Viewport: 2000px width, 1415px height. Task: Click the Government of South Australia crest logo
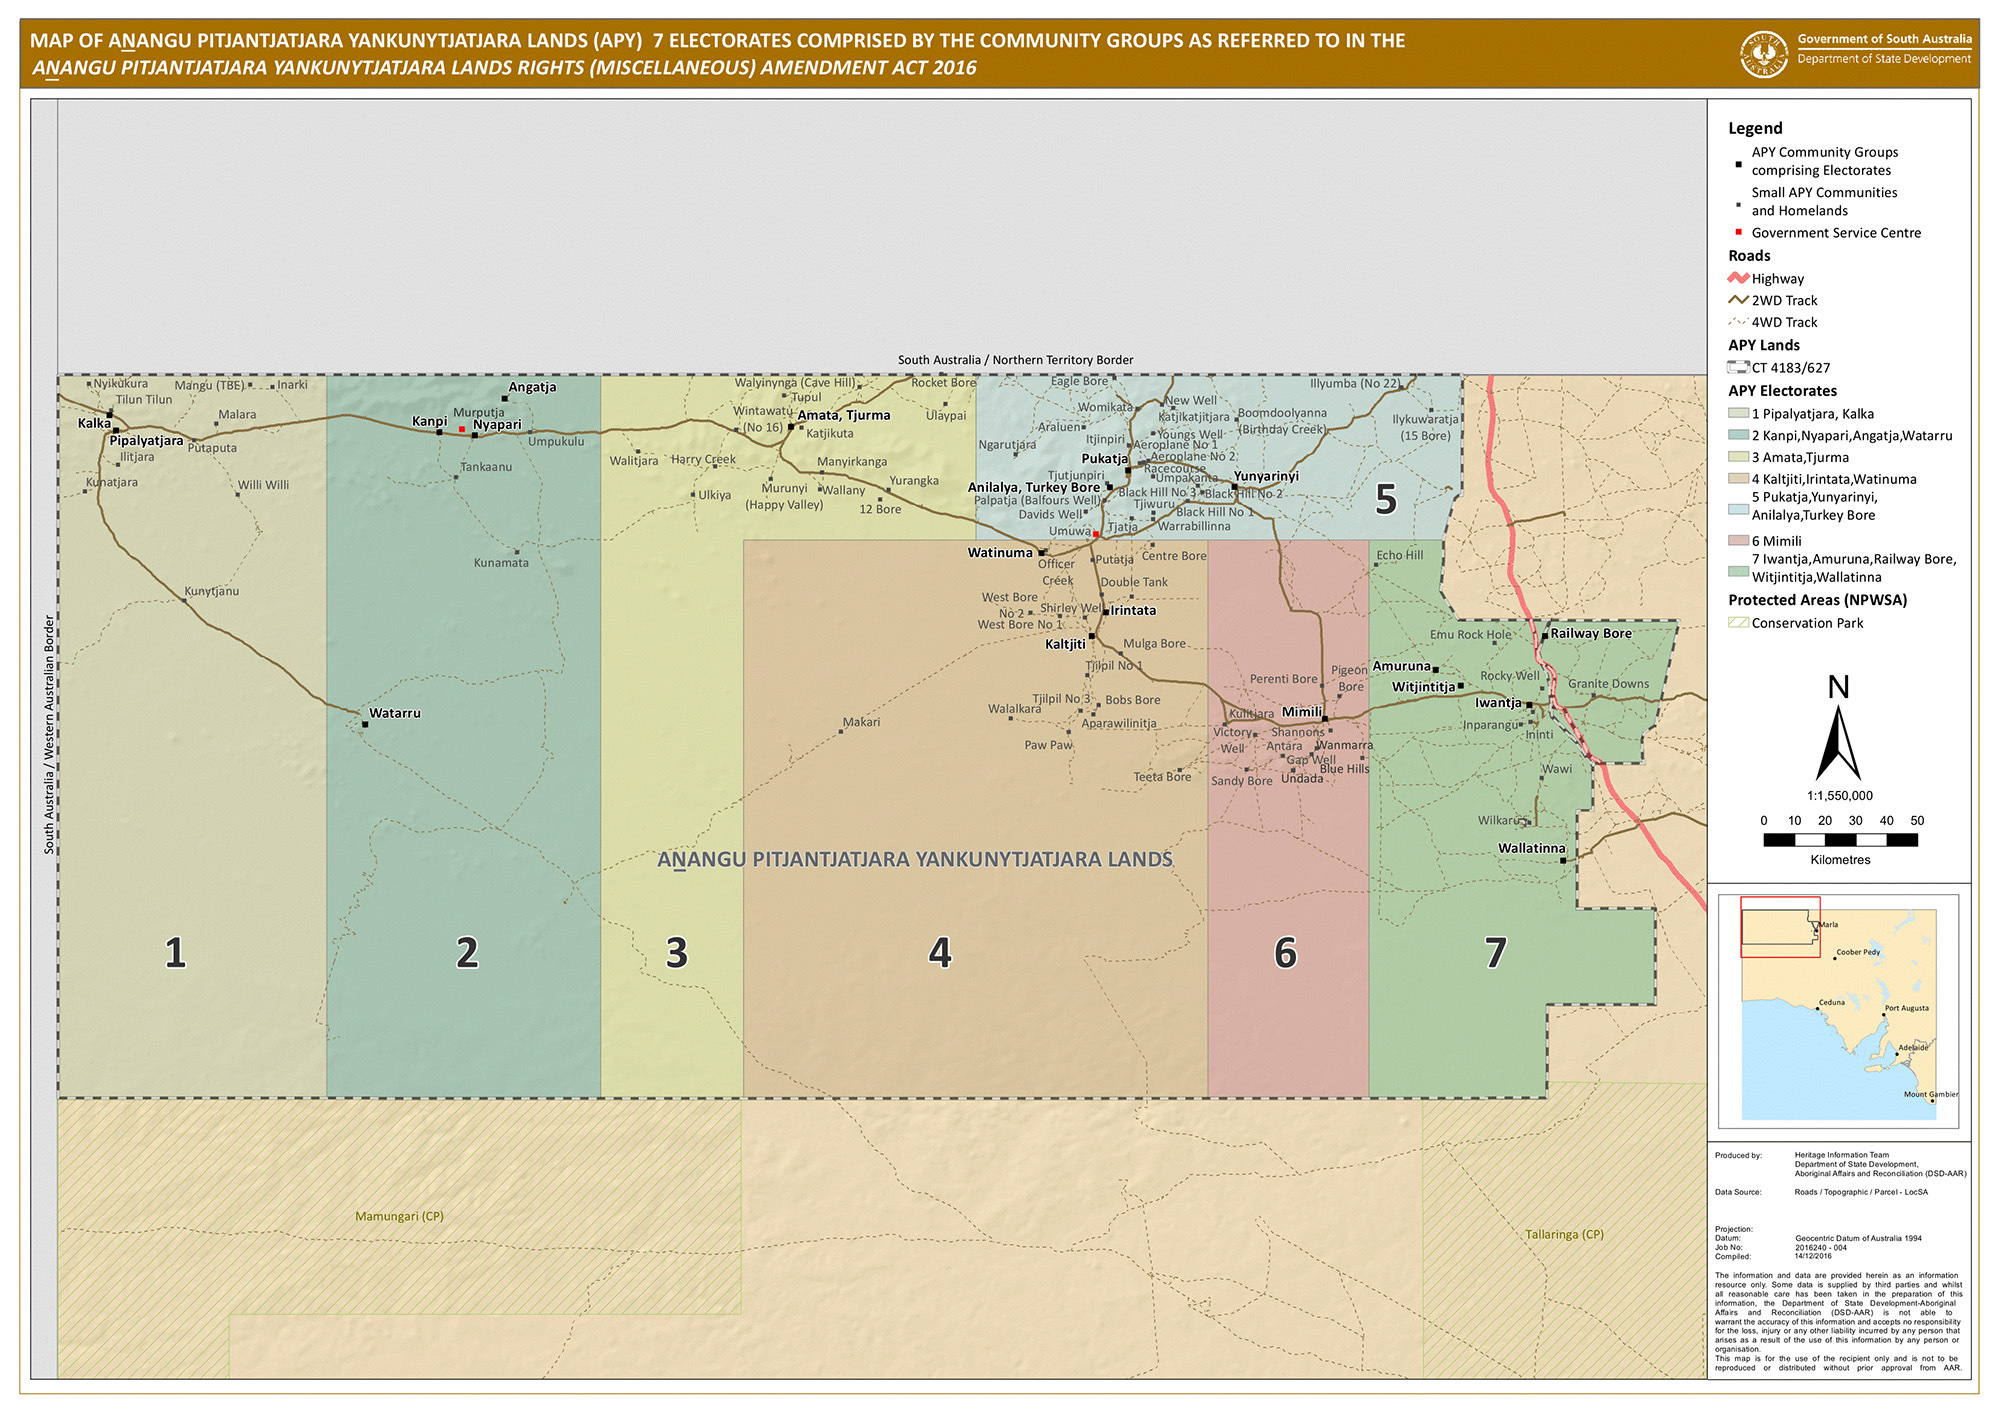[x=1764, y=54]
